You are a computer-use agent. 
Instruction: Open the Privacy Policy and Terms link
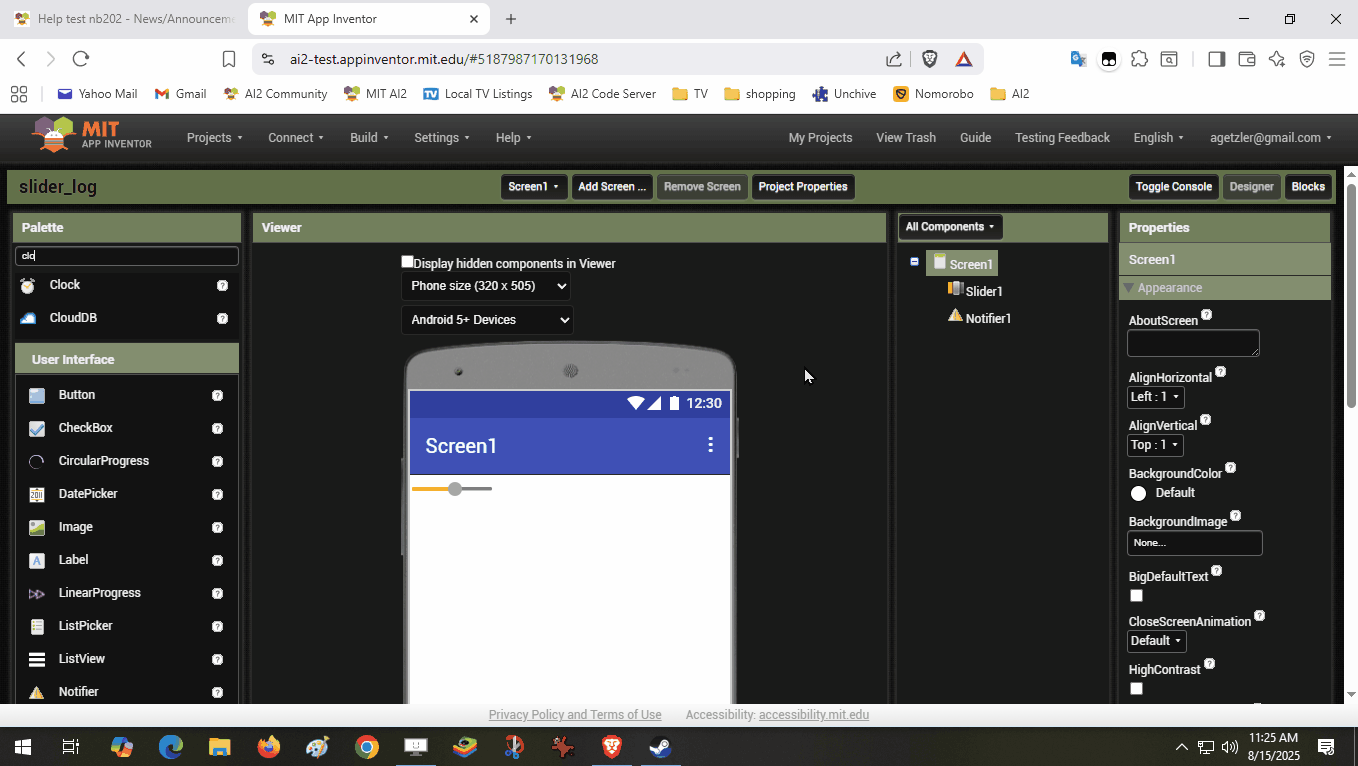point(574,715)
